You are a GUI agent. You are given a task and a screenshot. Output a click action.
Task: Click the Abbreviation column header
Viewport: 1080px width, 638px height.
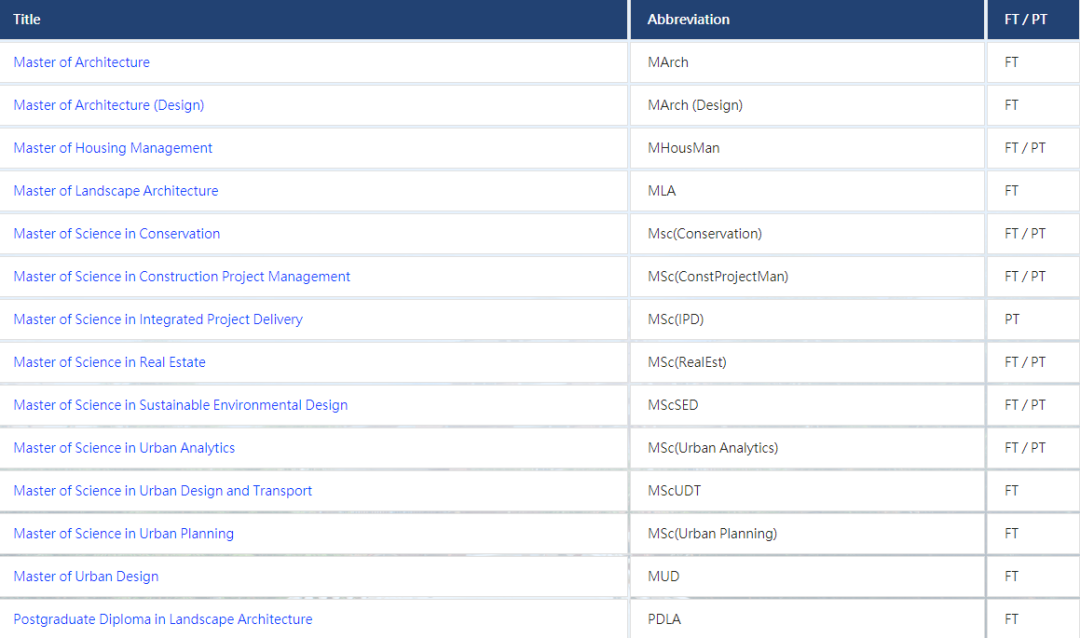coord(688,19)
